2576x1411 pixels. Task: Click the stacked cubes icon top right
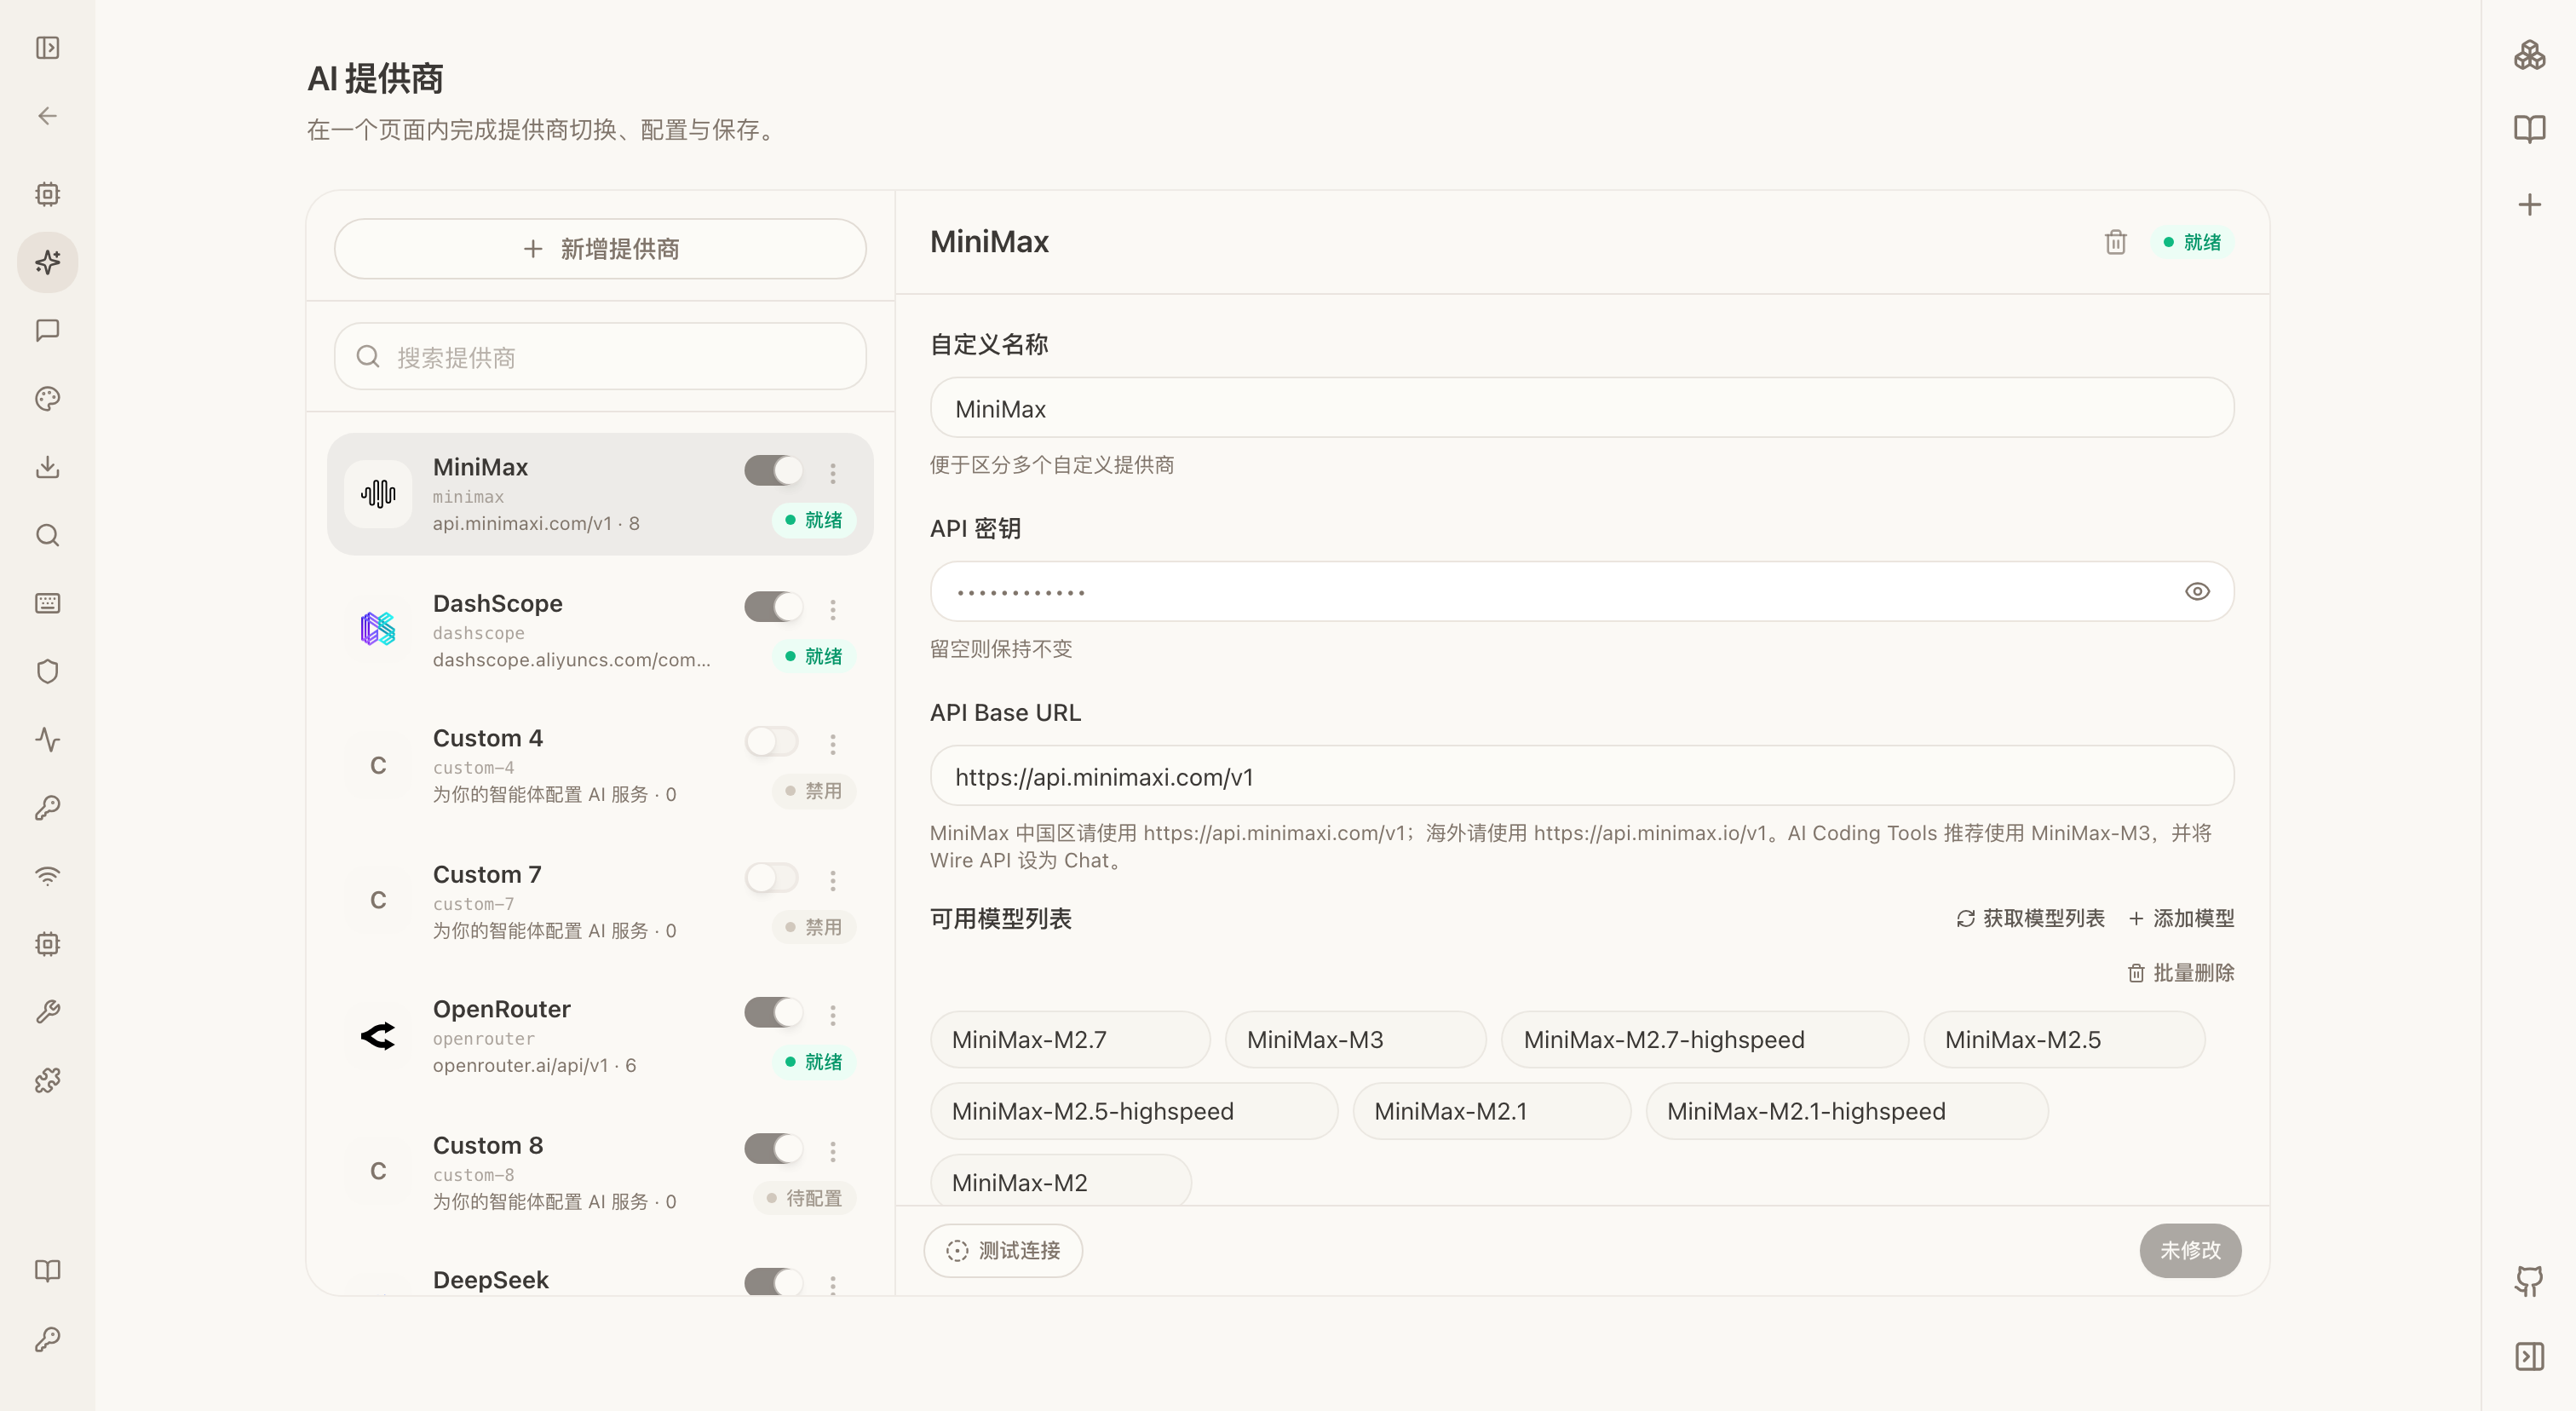pyautogui.click(x=2529, y=54)
